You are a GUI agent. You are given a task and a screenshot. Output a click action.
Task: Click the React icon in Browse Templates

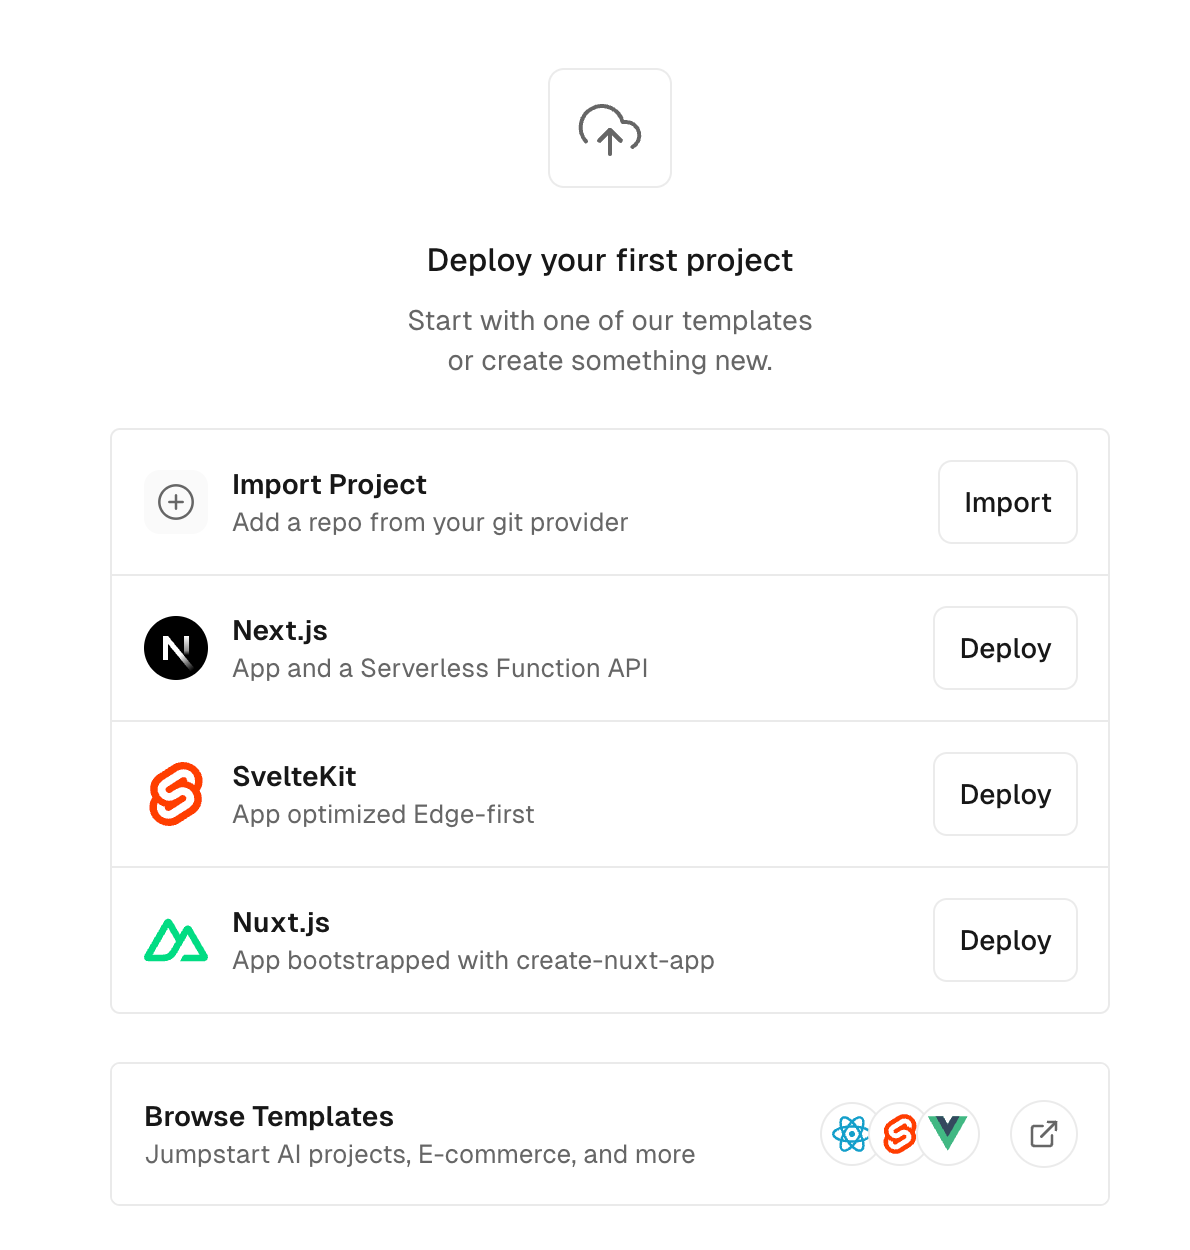point(851,1134)
